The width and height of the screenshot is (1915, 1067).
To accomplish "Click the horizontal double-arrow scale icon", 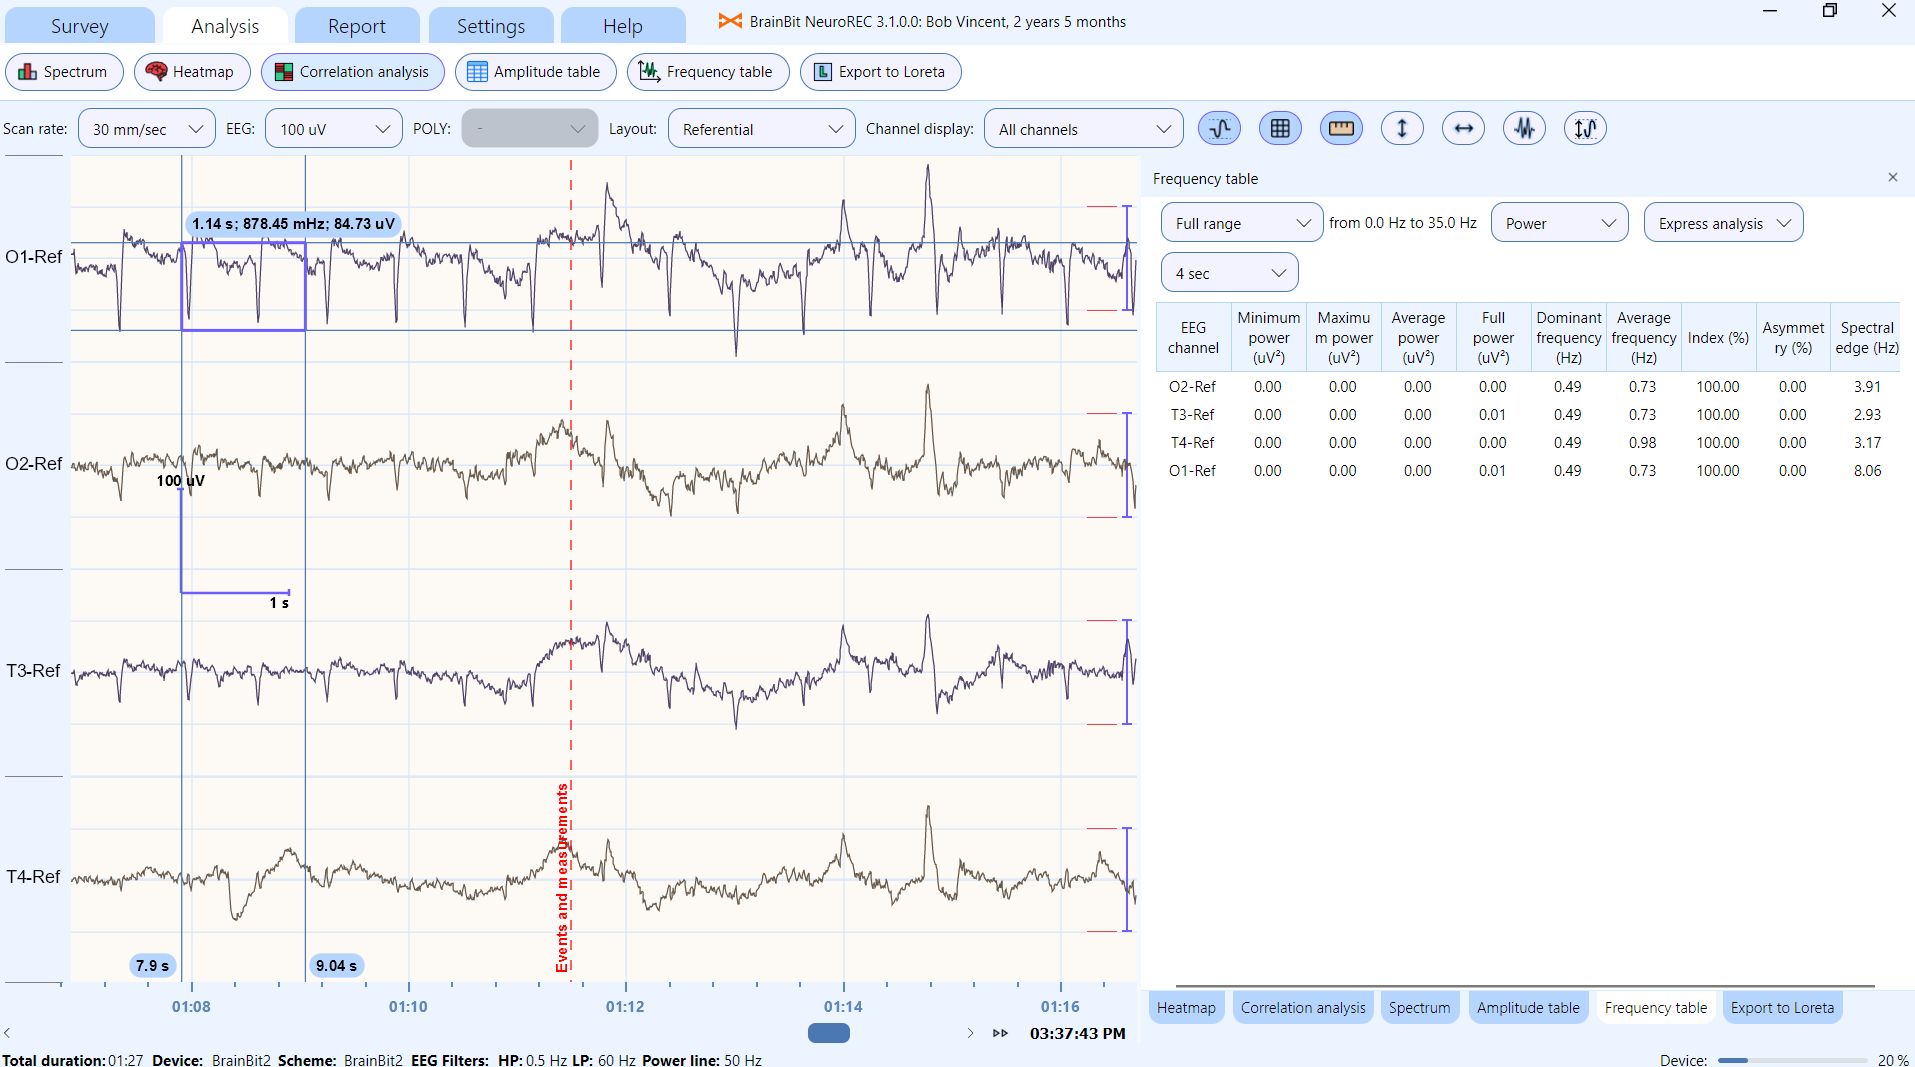I will coord(1463,128).
